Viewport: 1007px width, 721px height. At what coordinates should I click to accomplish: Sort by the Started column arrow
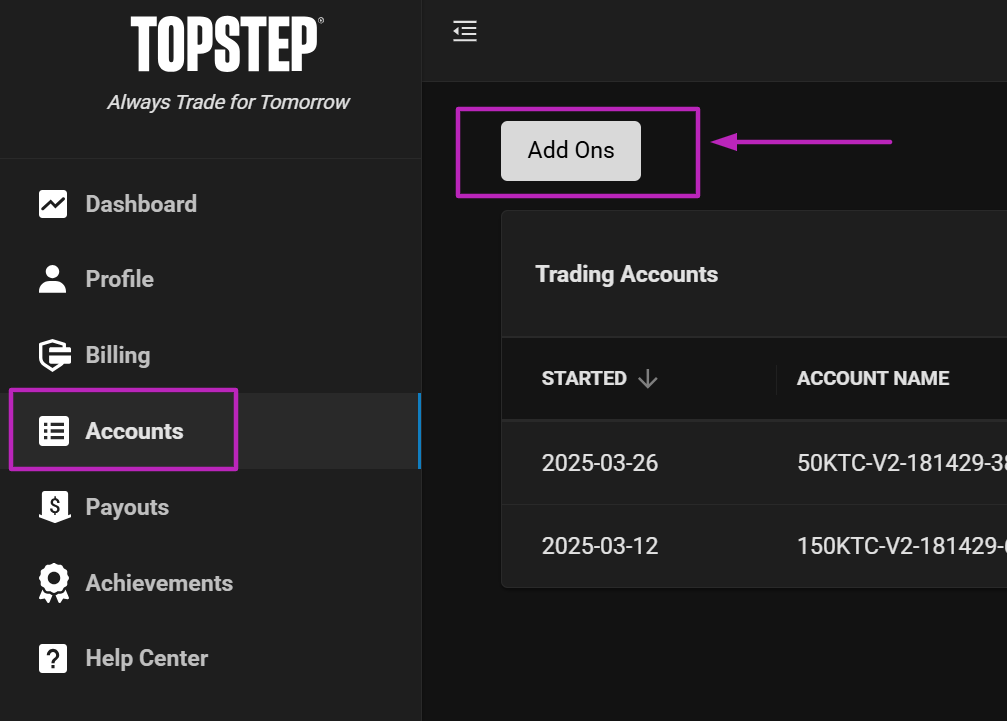coord(648,379)
